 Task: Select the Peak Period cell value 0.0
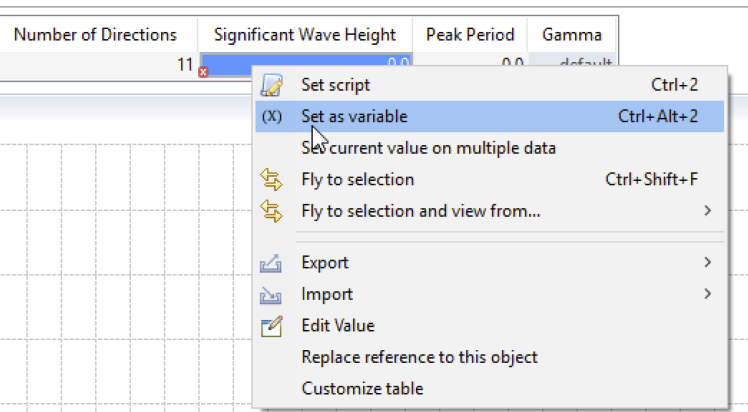[x=470, y=63]
